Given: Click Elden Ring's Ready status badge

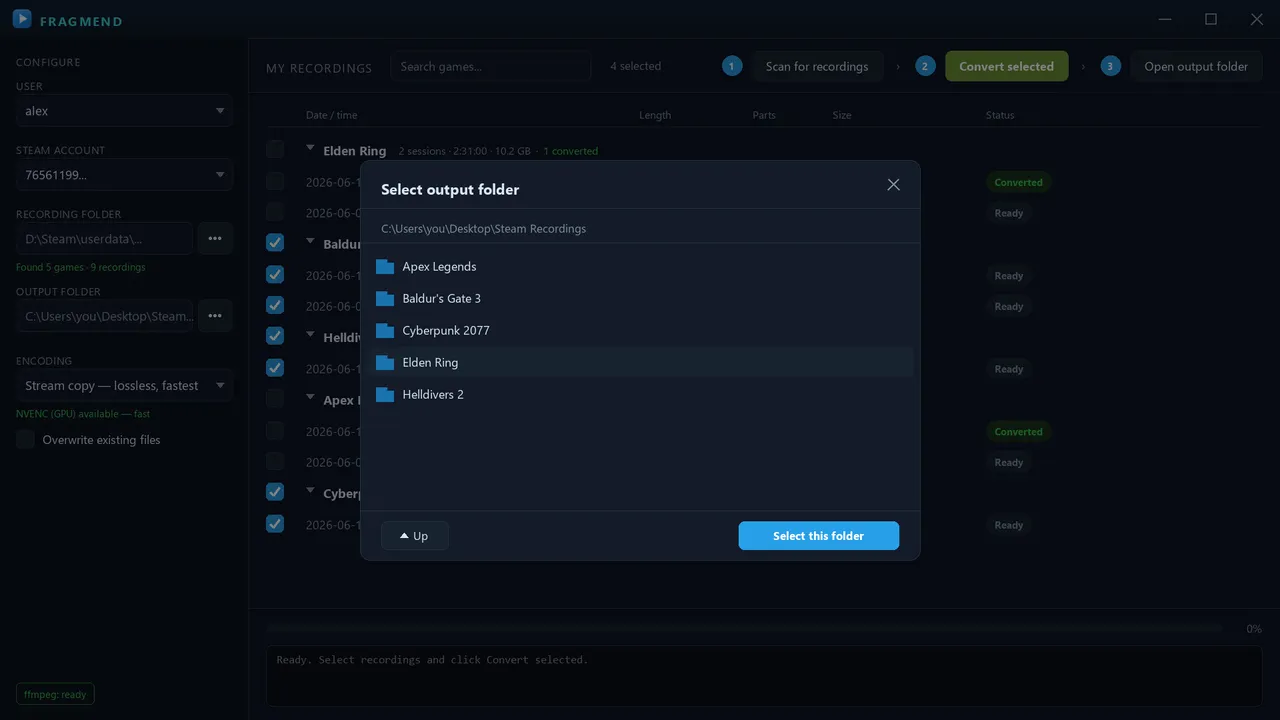Looking at the screenshot, I should click(1009, 213).
